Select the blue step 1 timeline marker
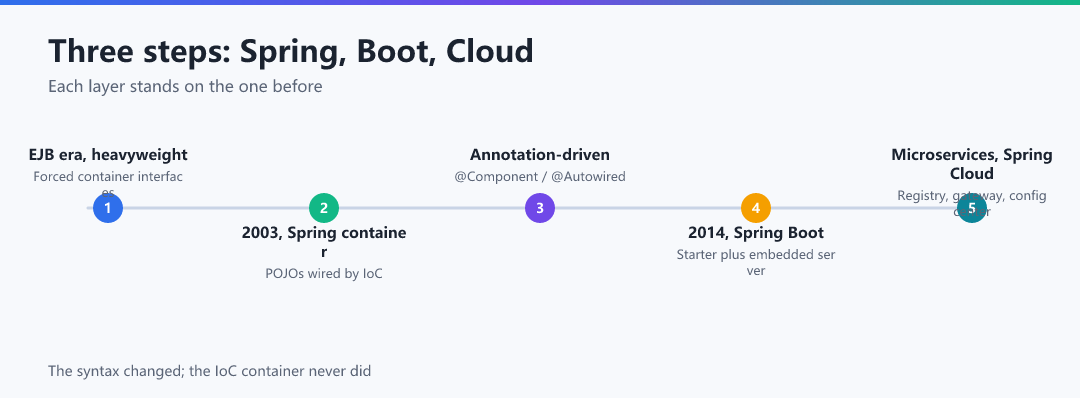Screen dimensions: 1080x398 tap(107, 208)
